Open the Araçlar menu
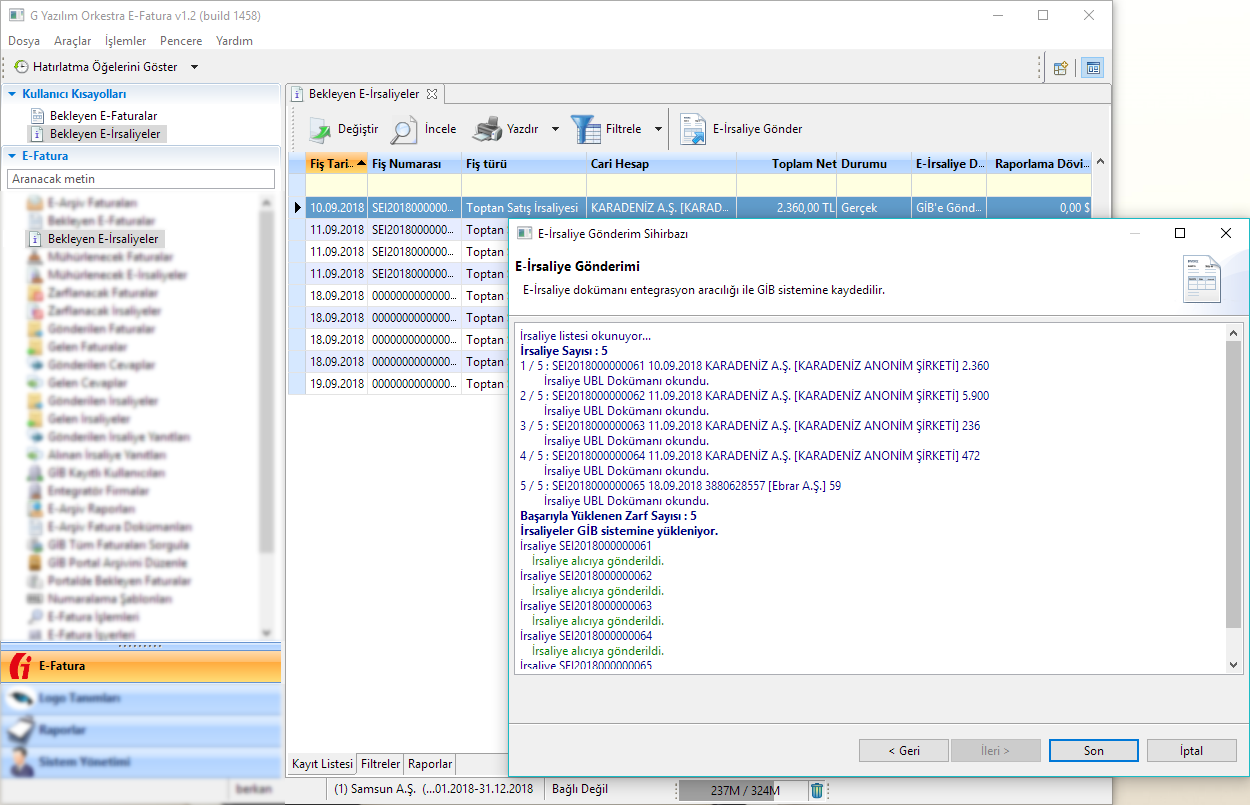The height and width of the screenshot is (805, 1250). click(72, 41)
